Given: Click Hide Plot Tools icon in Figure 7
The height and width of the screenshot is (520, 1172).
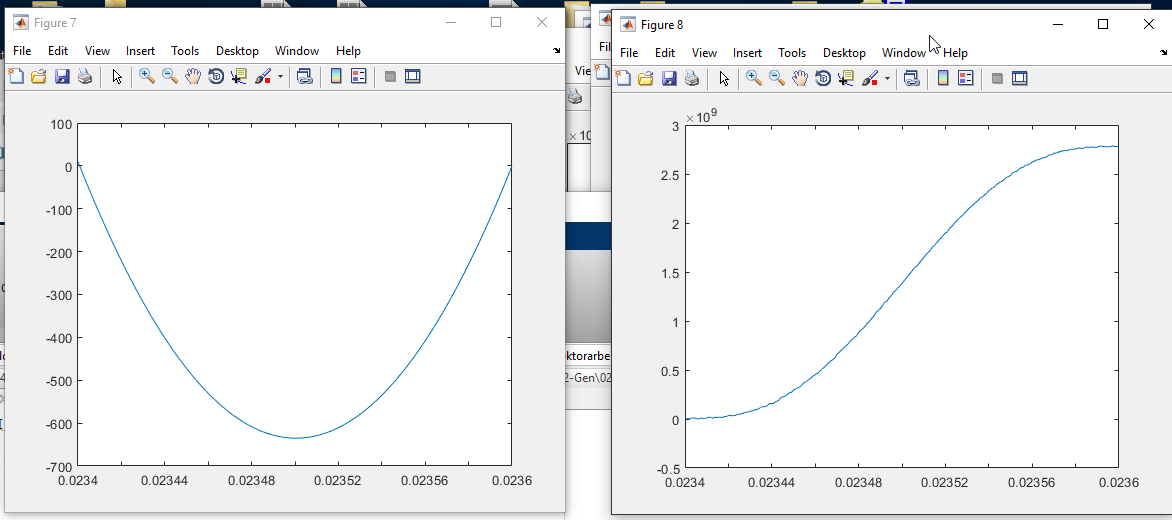Looking at the screenshot, I should point(390,76).
